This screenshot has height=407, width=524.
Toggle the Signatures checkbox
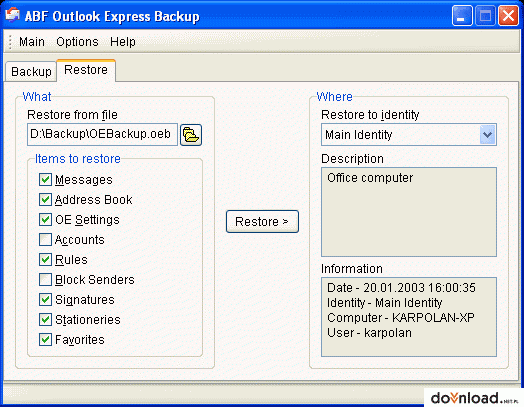tap(45, 299)
